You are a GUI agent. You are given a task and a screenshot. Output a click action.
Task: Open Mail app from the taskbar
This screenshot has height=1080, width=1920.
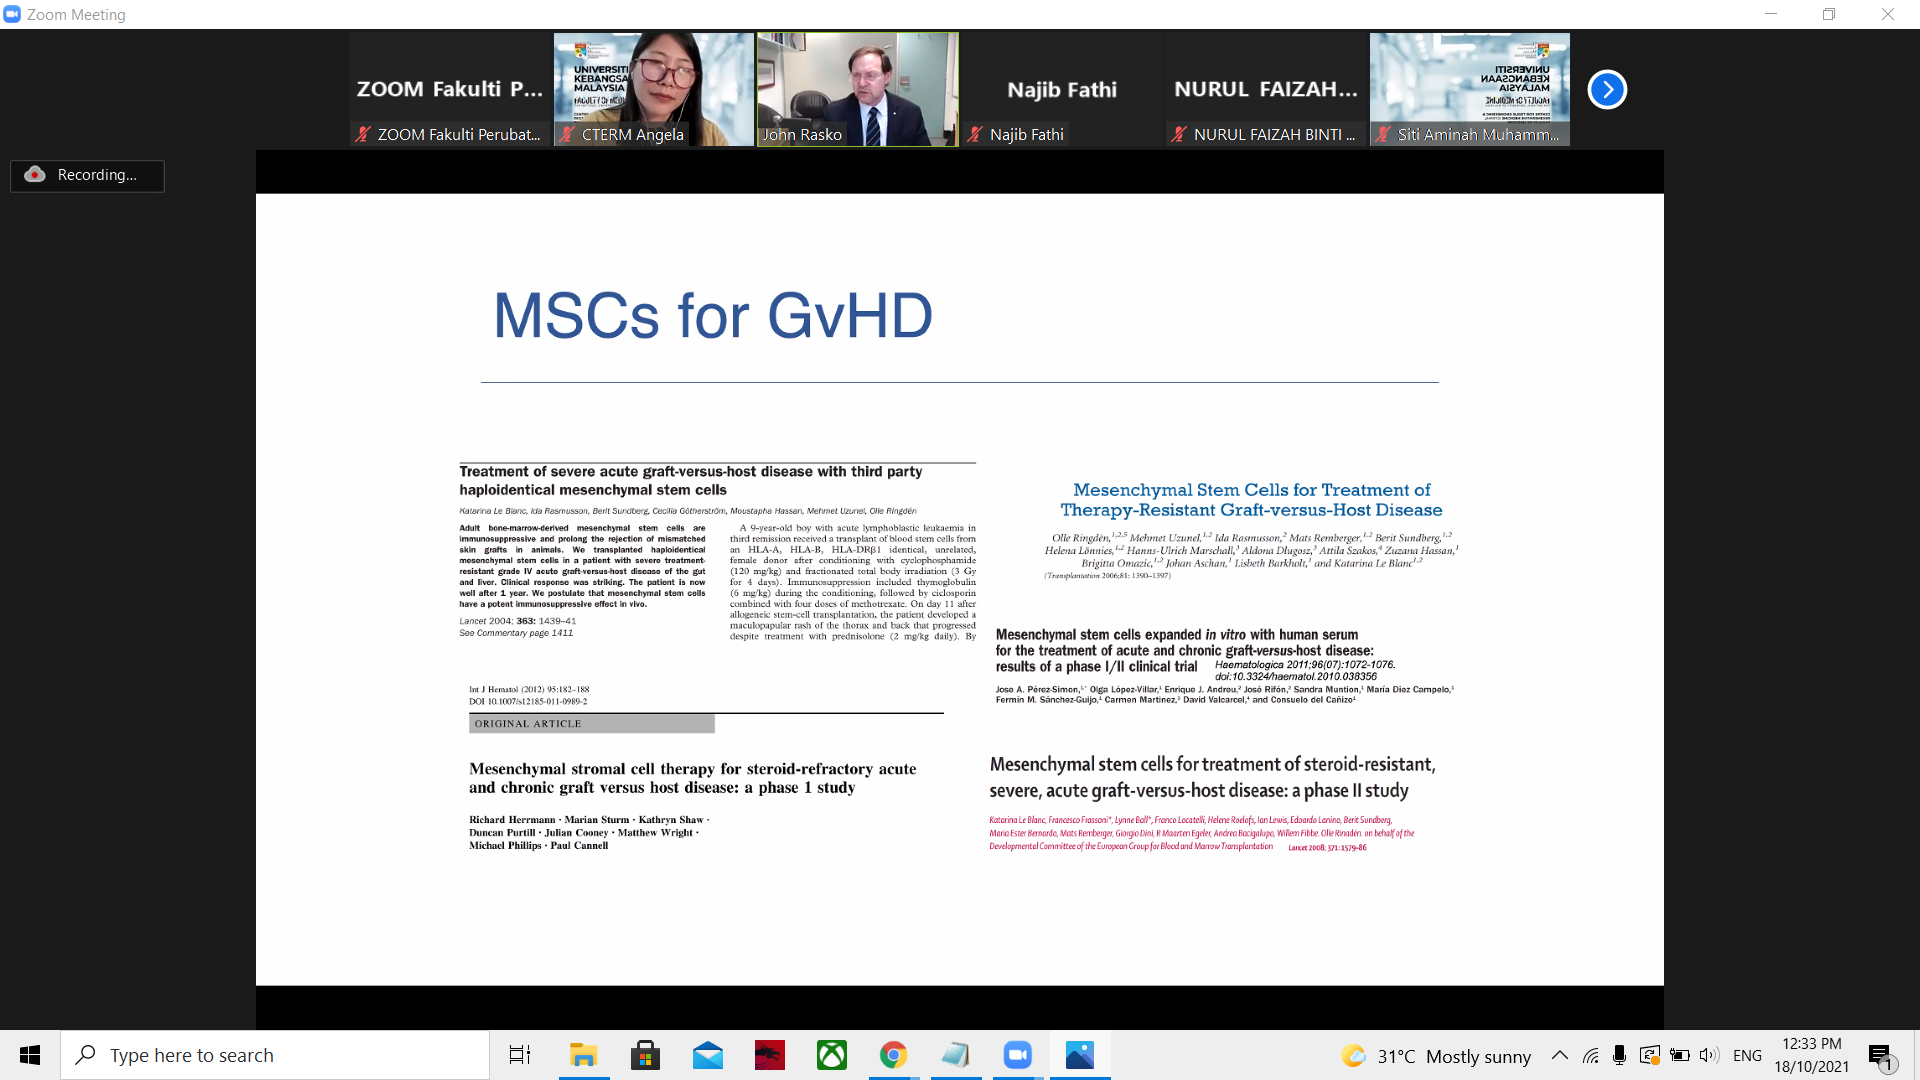[x=707, y=1055]
